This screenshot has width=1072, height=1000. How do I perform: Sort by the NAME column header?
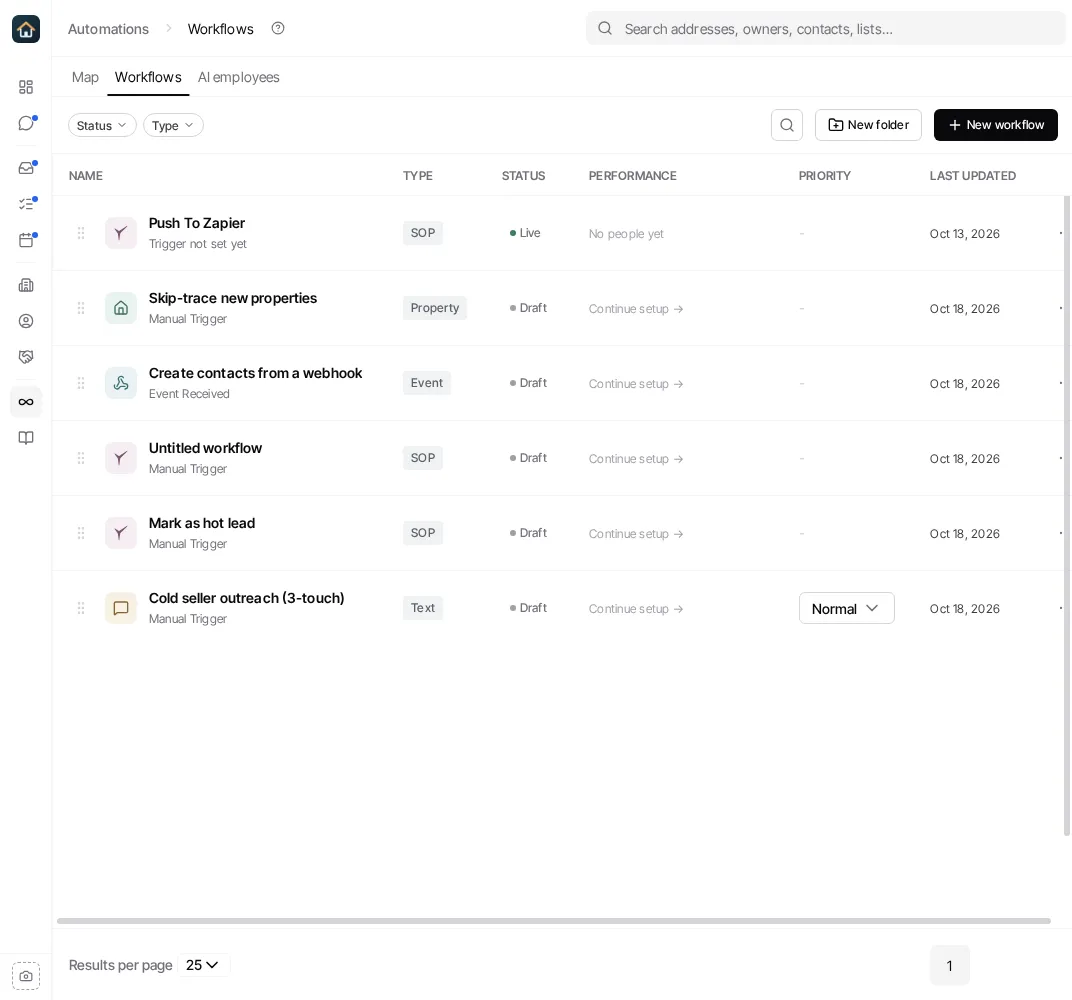point(85,176)
